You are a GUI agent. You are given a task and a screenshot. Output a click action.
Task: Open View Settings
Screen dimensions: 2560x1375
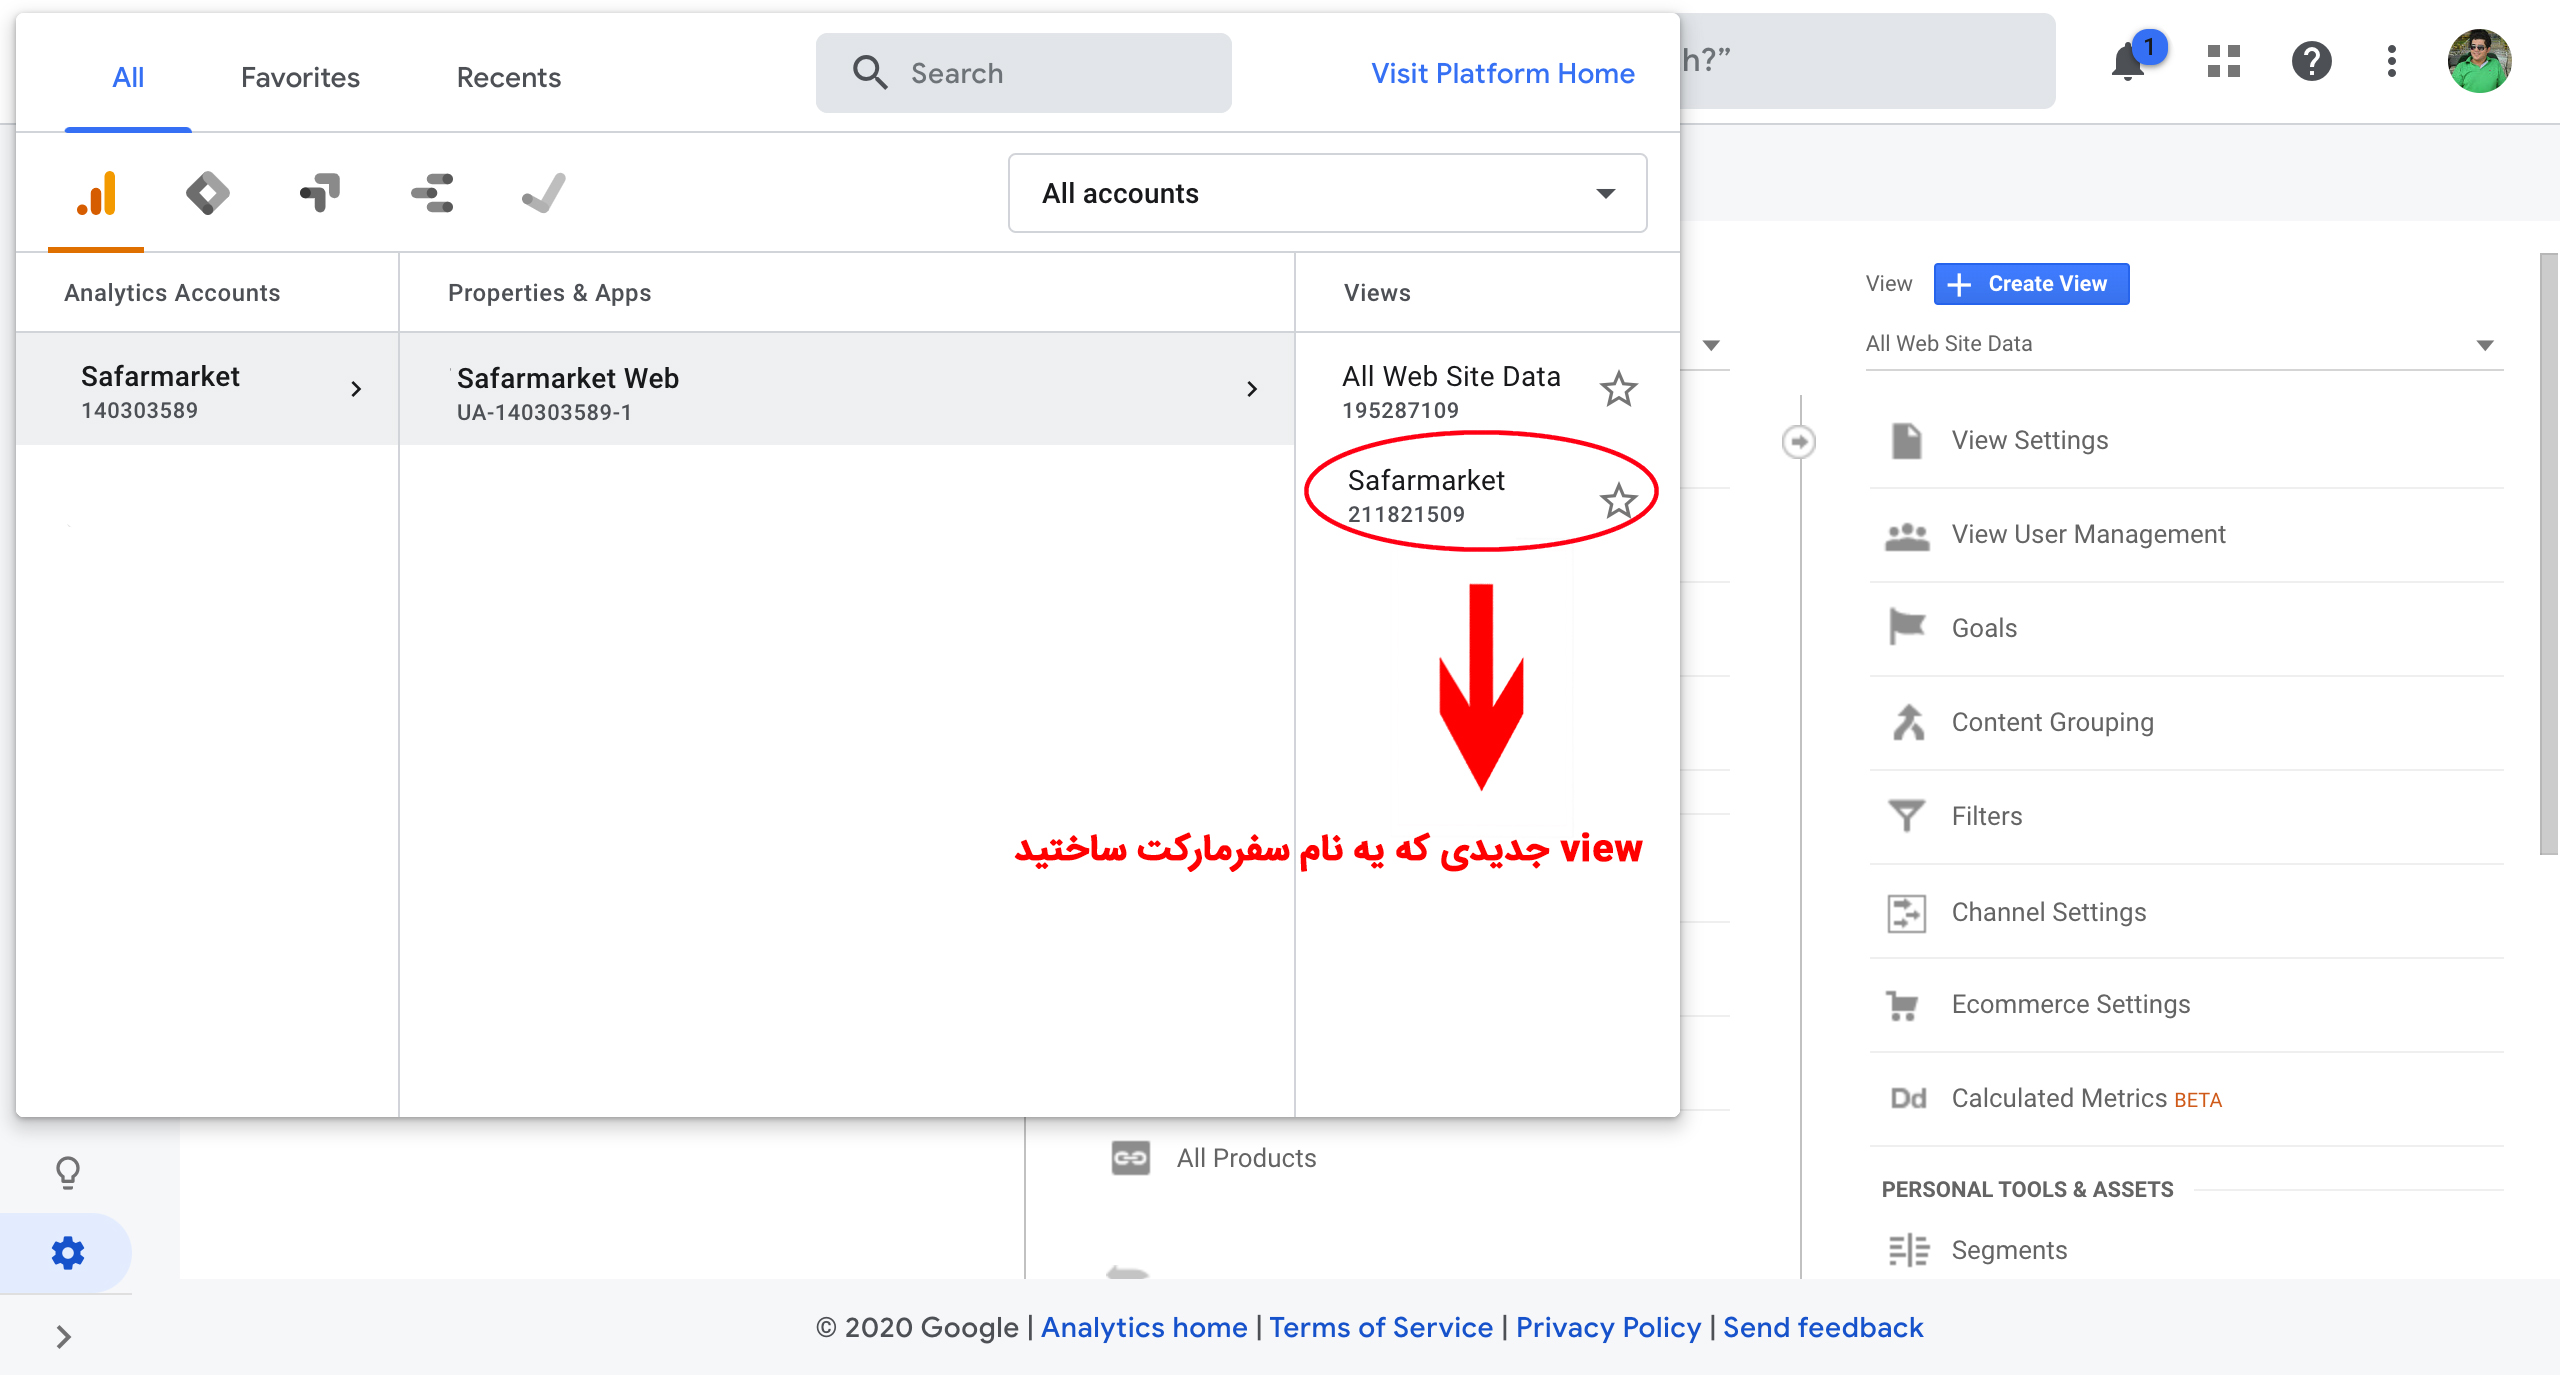tap(2030, 441)
